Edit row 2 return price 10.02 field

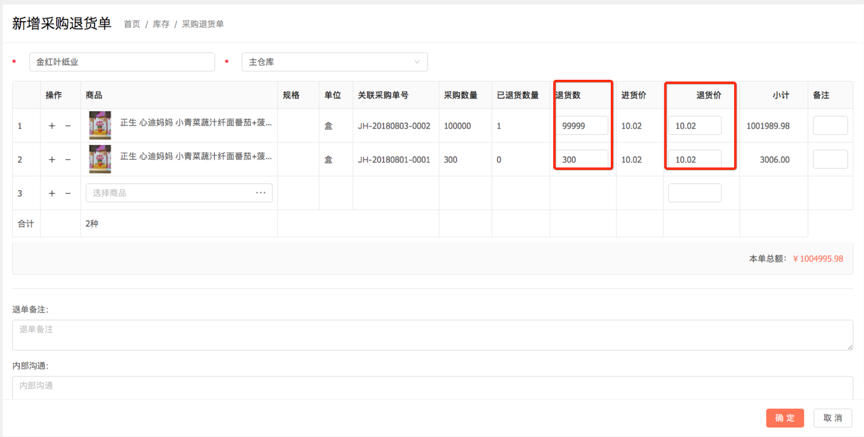click(x=695, y=159)
